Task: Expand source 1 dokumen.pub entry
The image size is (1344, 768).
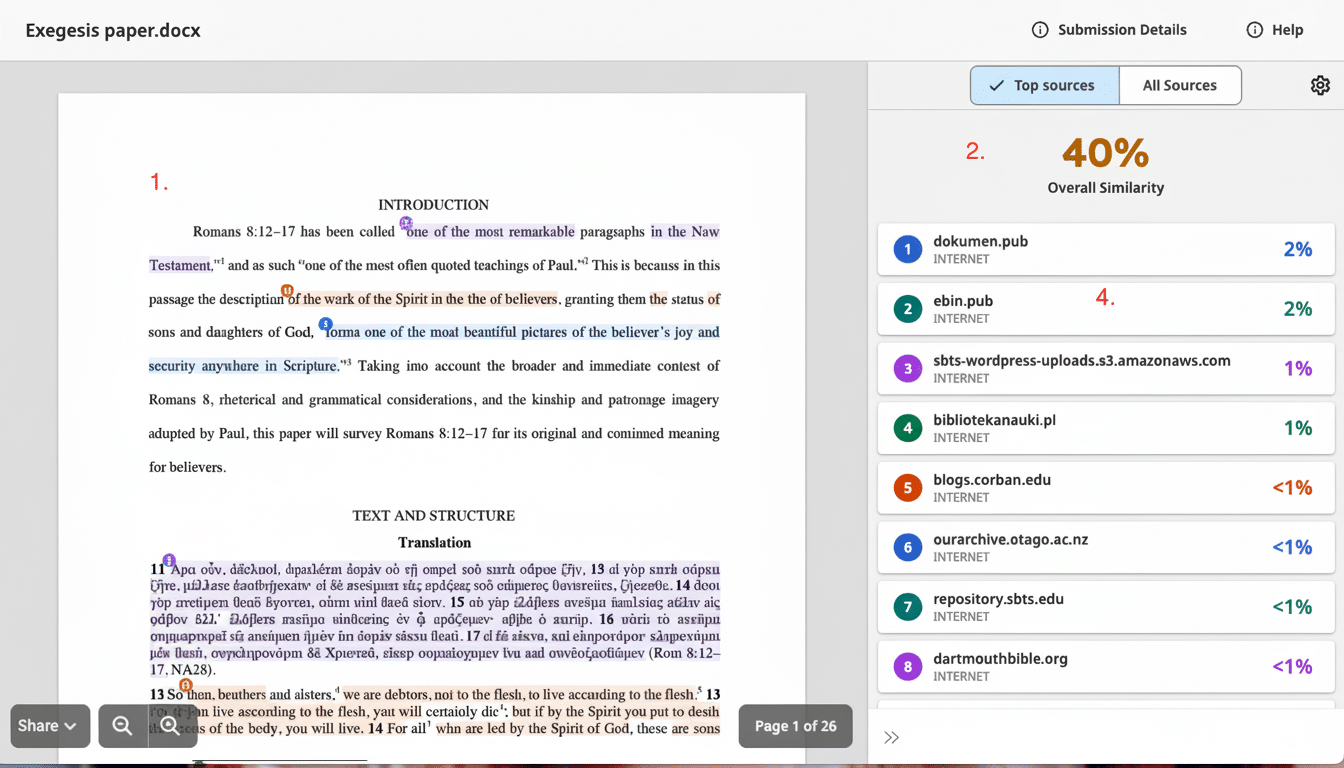Action: point(1105,249)
